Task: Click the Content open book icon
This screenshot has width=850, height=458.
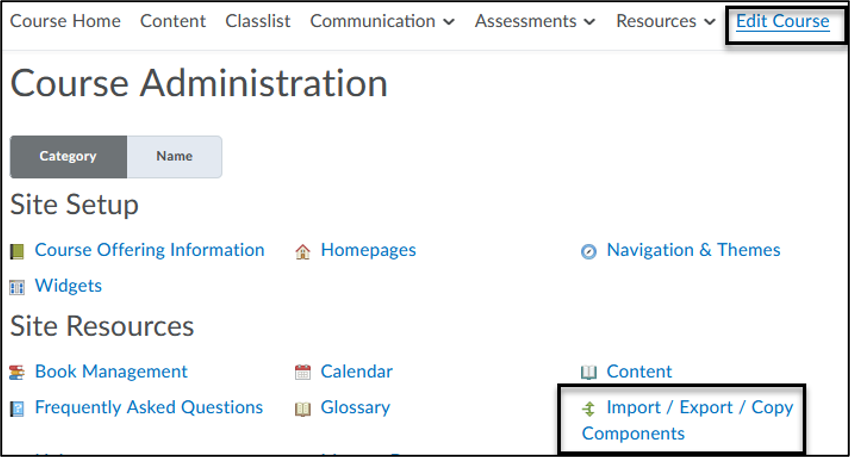Action: coord(589,372)
